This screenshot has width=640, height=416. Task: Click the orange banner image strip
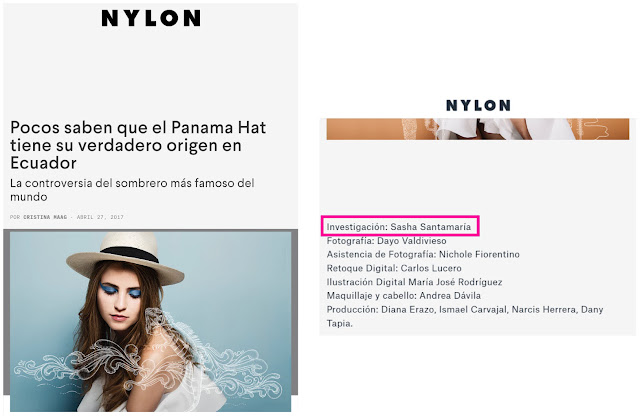coord(478,129)
